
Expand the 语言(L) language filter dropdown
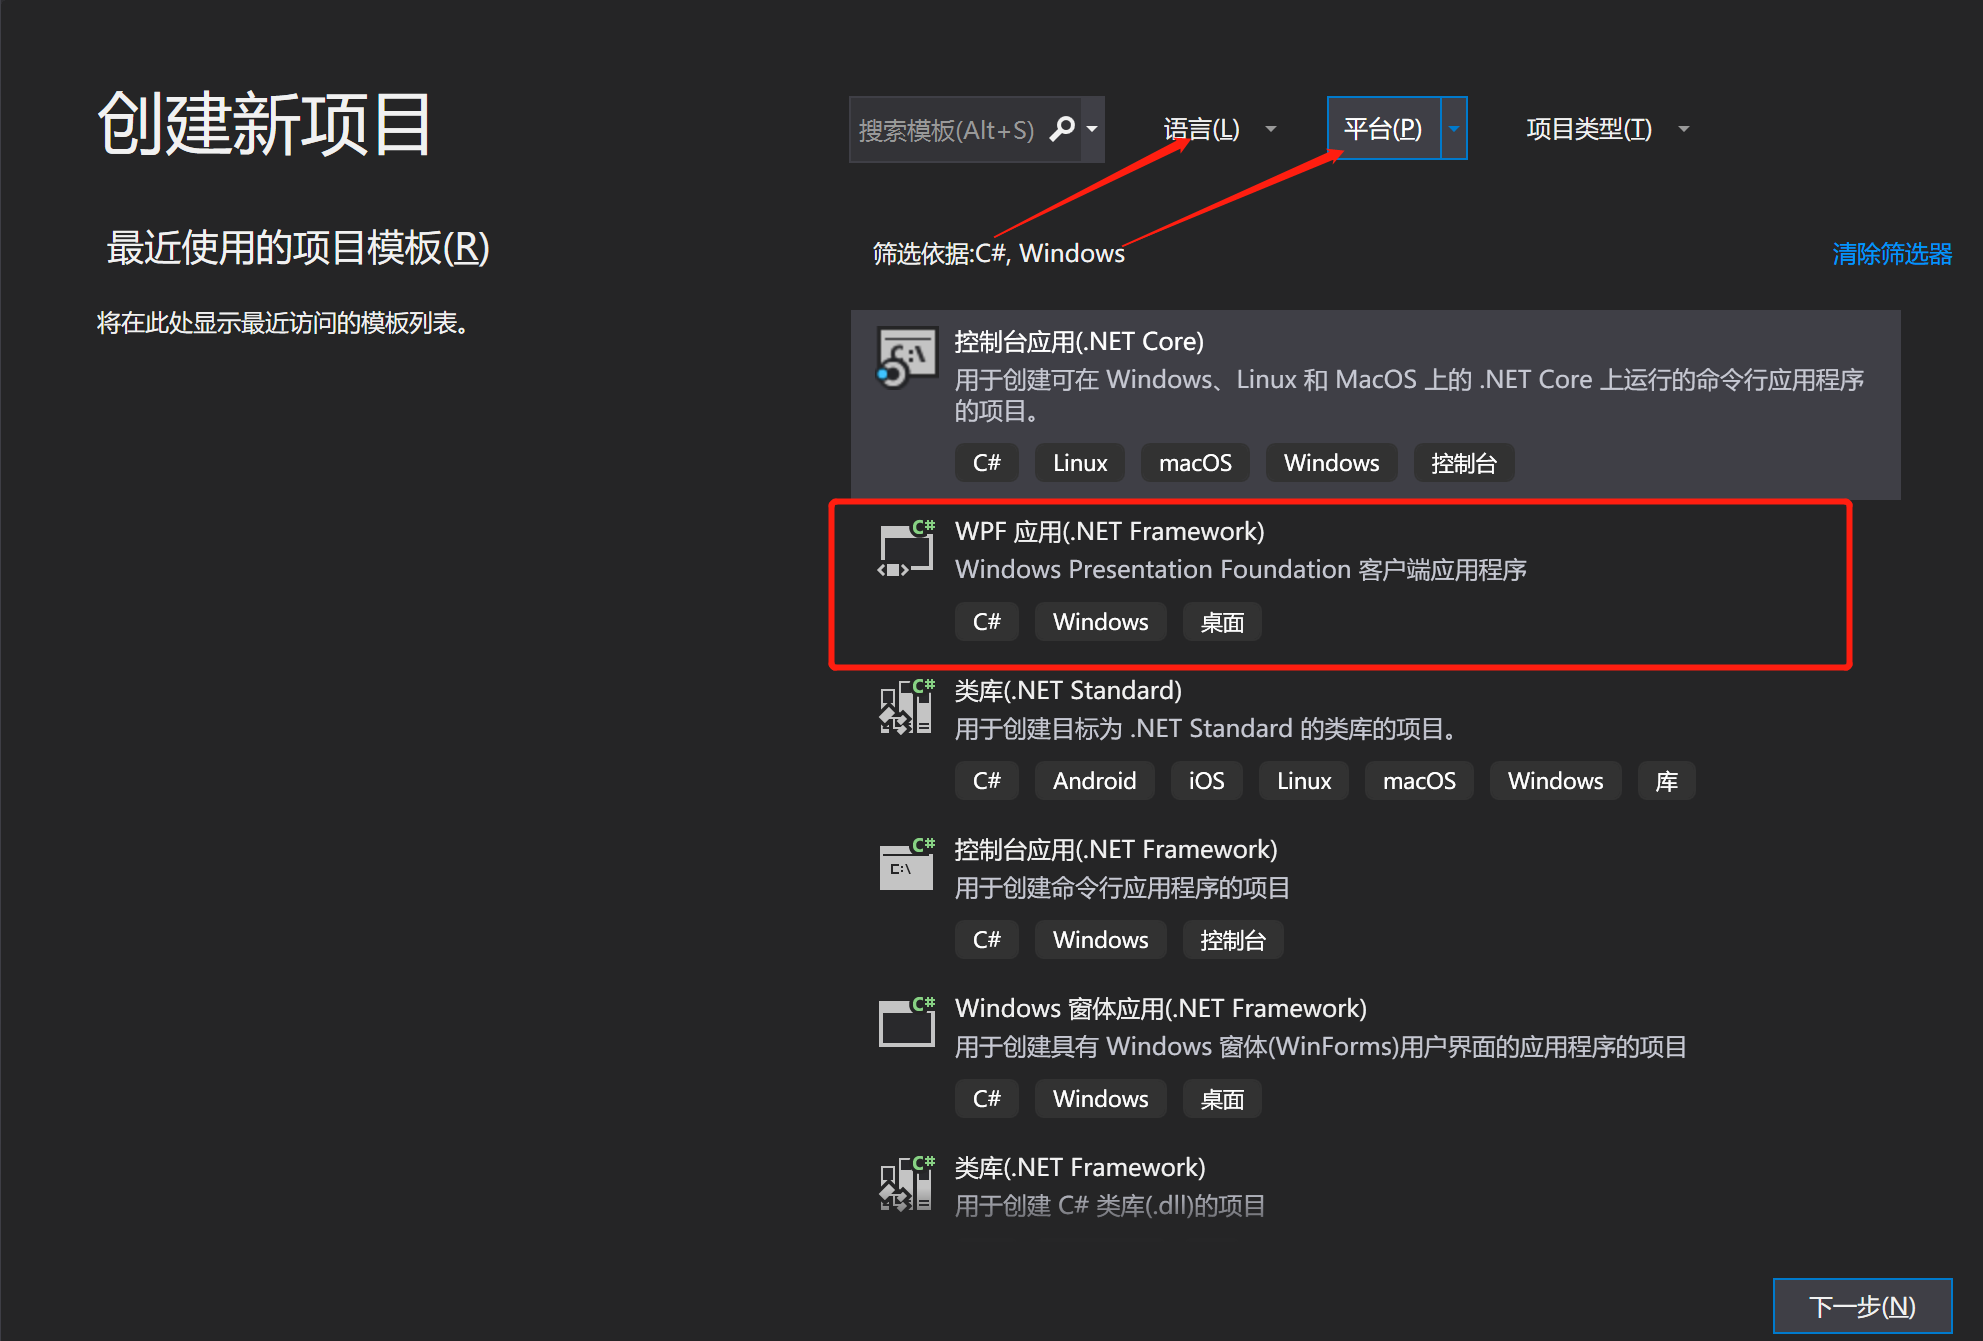pos(1271,129)
